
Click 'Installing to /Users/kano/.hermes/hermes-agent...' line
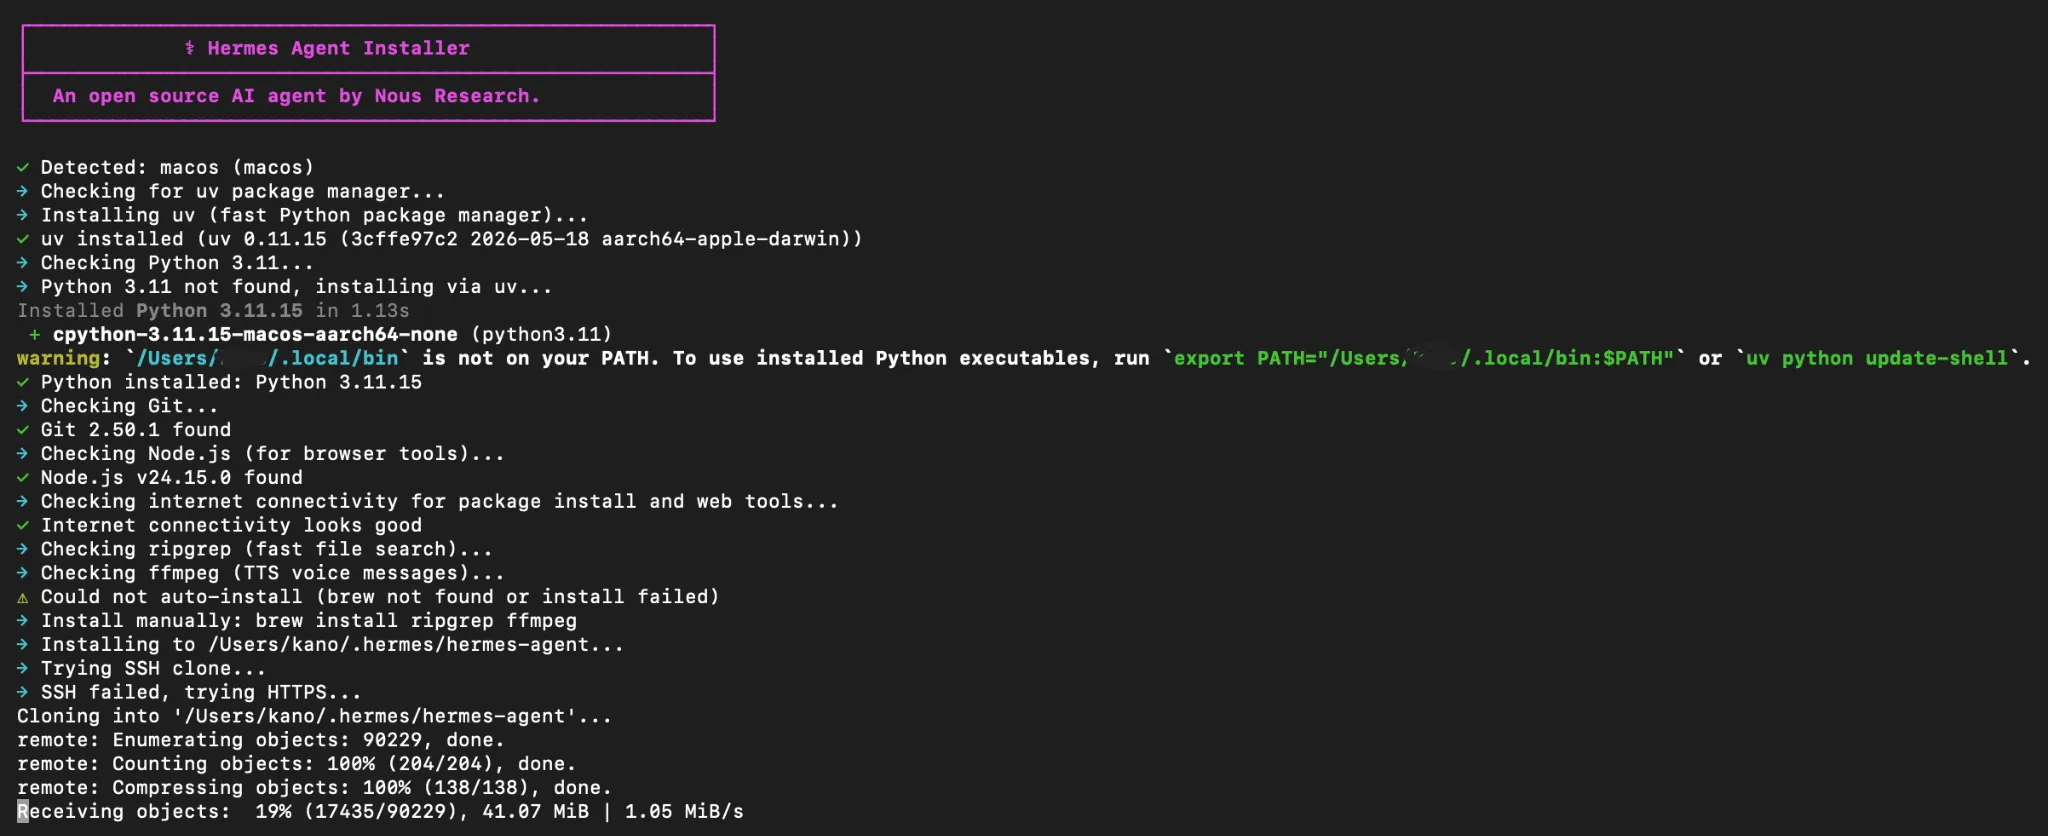tap(320, 645)
